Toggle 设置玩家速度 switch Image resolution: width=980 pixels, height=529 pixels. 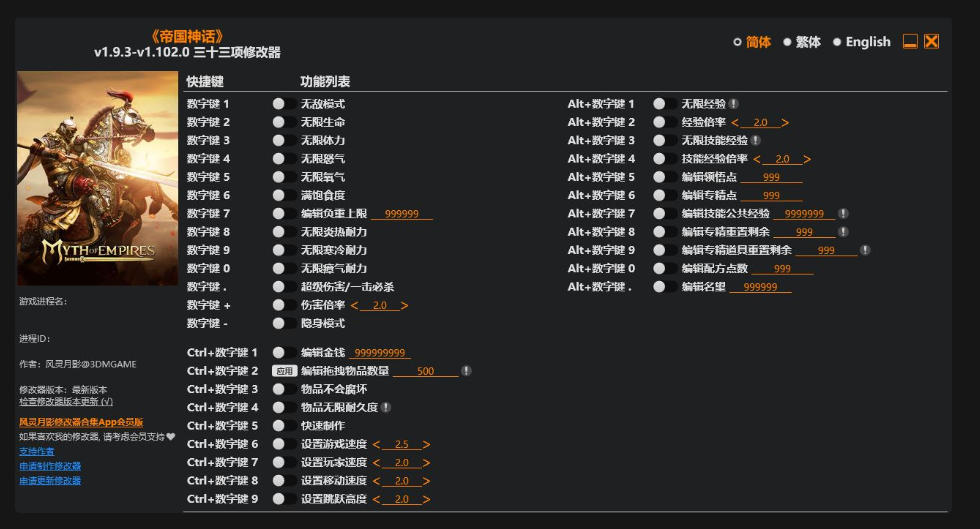click(284, 462)
